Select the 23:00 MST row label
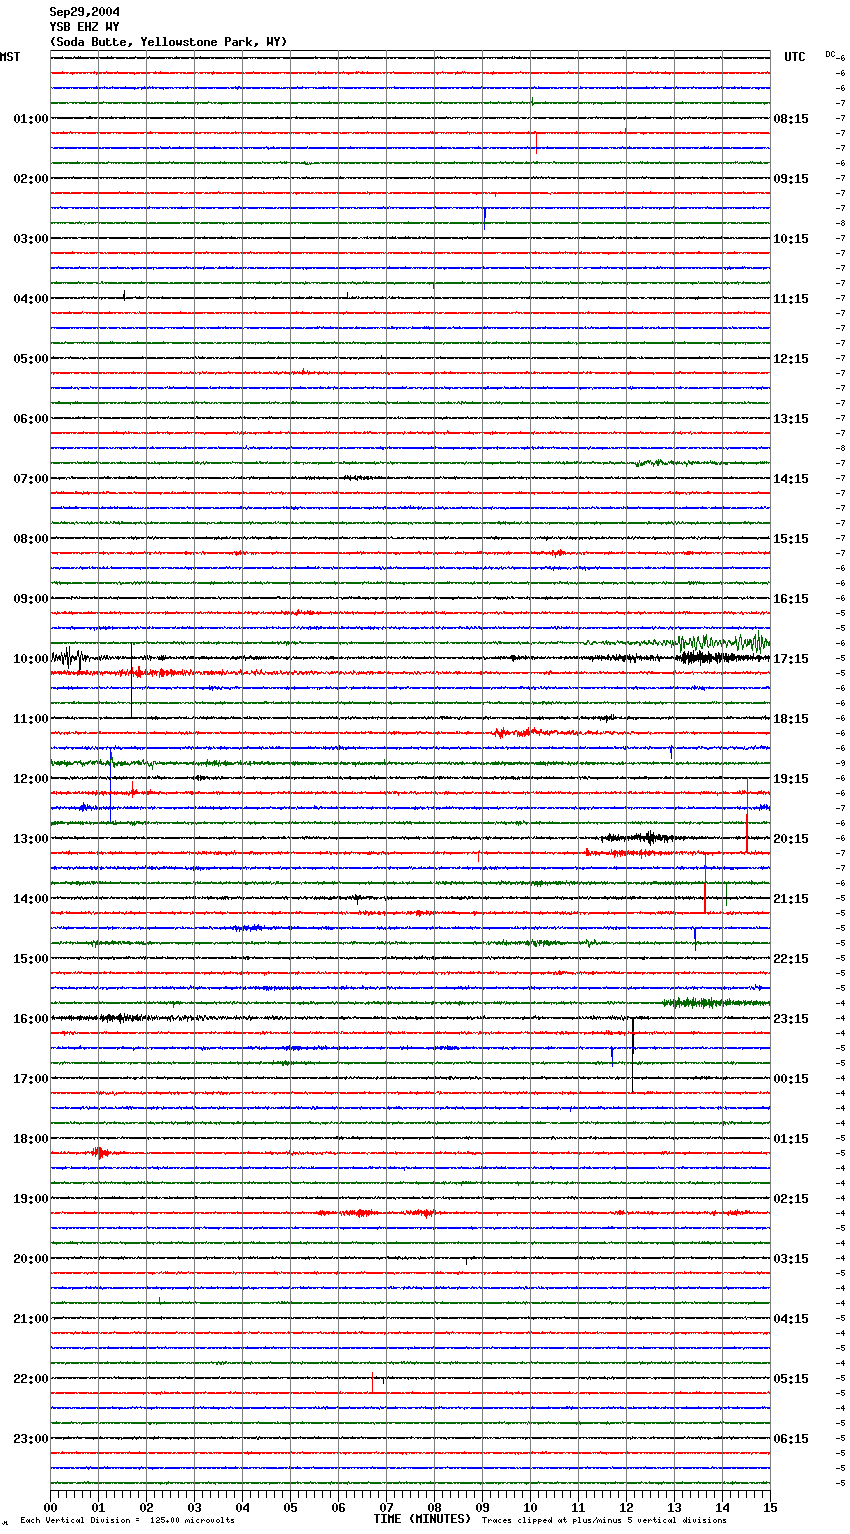This screenshot has width=850, height=1534. (x=31, y=1439)
